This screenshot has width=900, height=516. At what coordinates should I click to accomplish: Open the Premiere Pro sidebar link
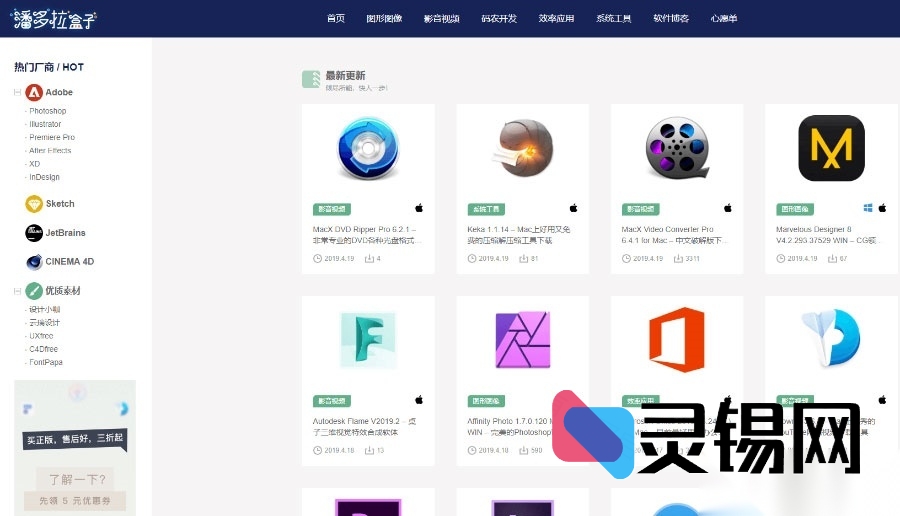coord(52,137)
